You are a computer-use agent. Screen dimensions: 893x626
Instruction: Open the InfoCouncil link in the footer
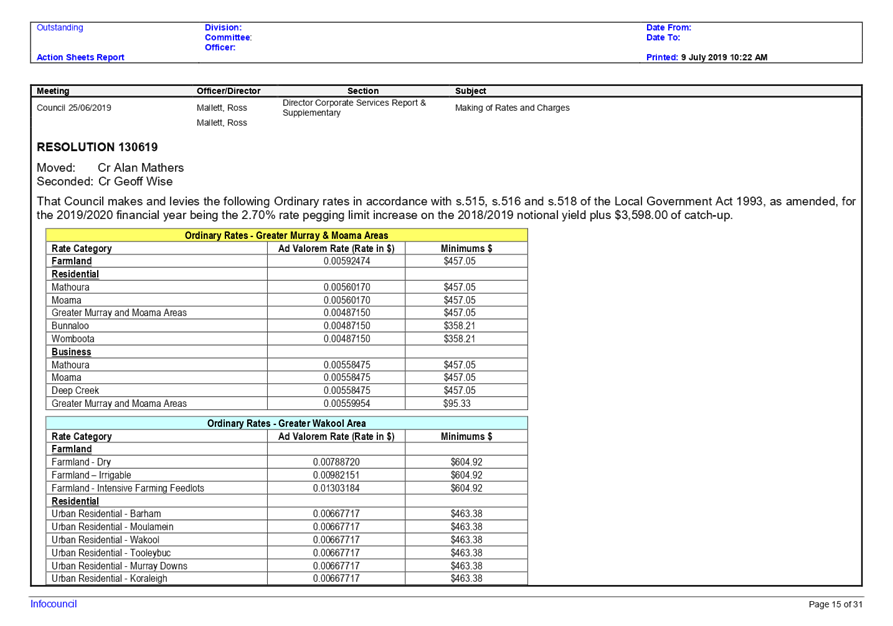pos(52,603)
